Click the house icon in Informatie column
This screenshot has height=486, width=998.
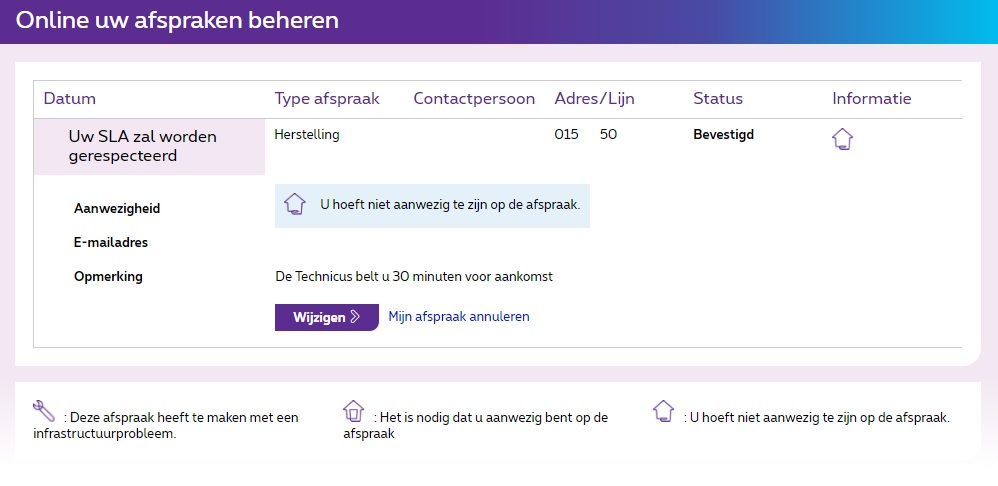tap(842, 139)
